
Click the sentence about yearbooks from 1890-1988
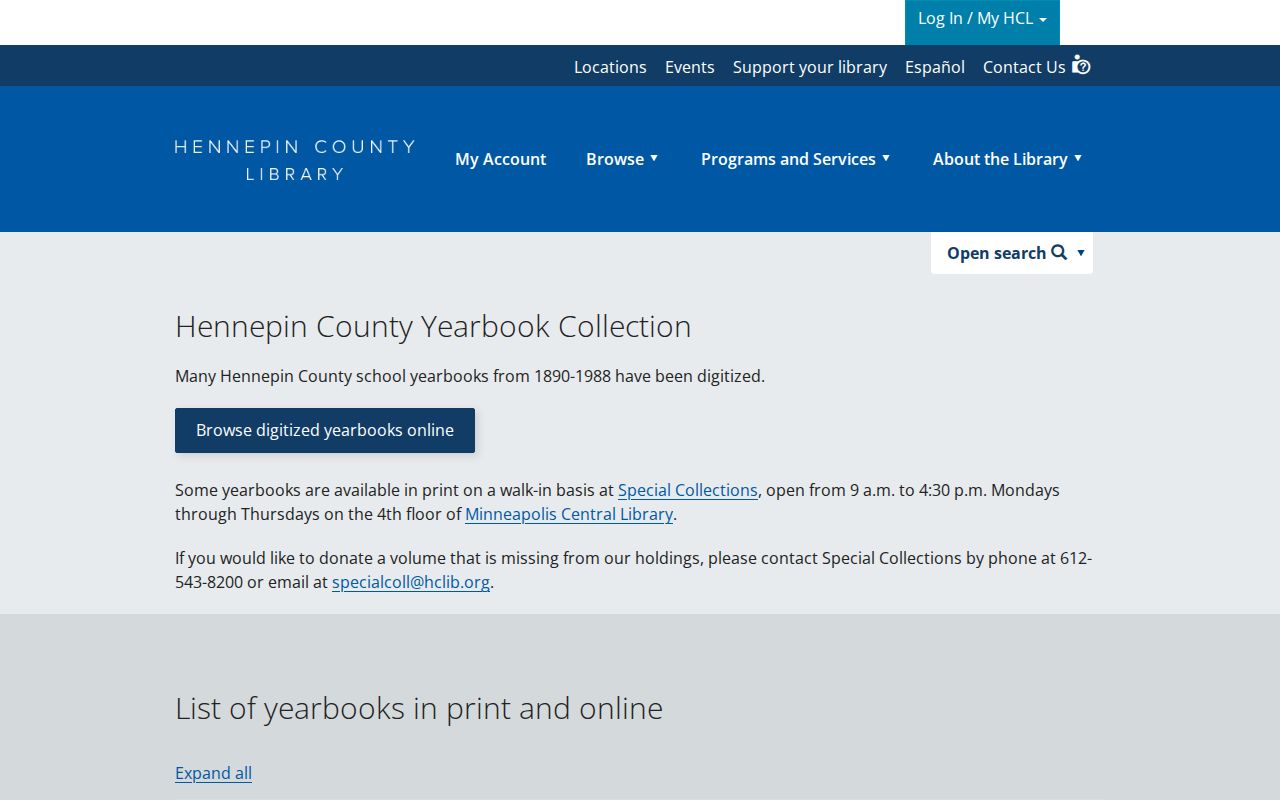(470, 376)
